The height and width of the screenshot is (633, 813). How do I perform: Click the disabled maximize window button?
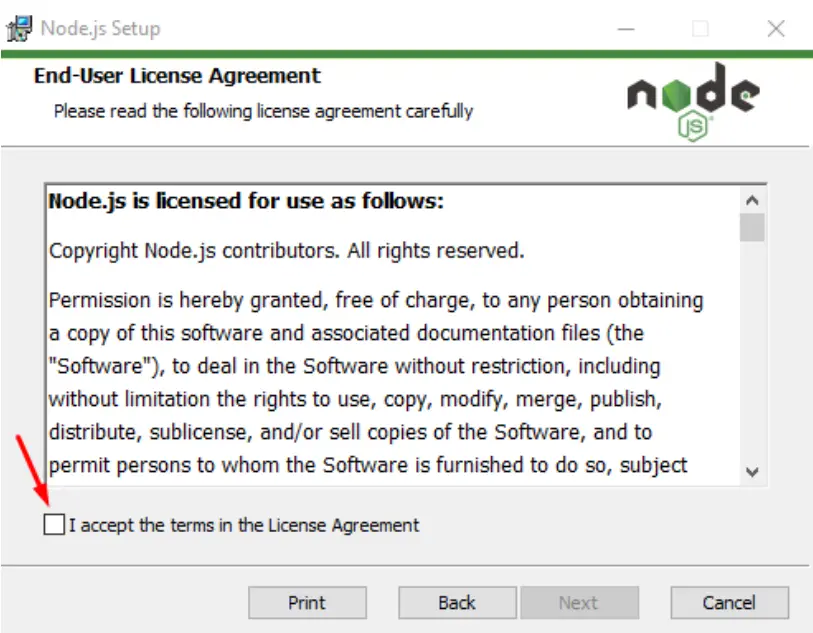click(700, 29)
